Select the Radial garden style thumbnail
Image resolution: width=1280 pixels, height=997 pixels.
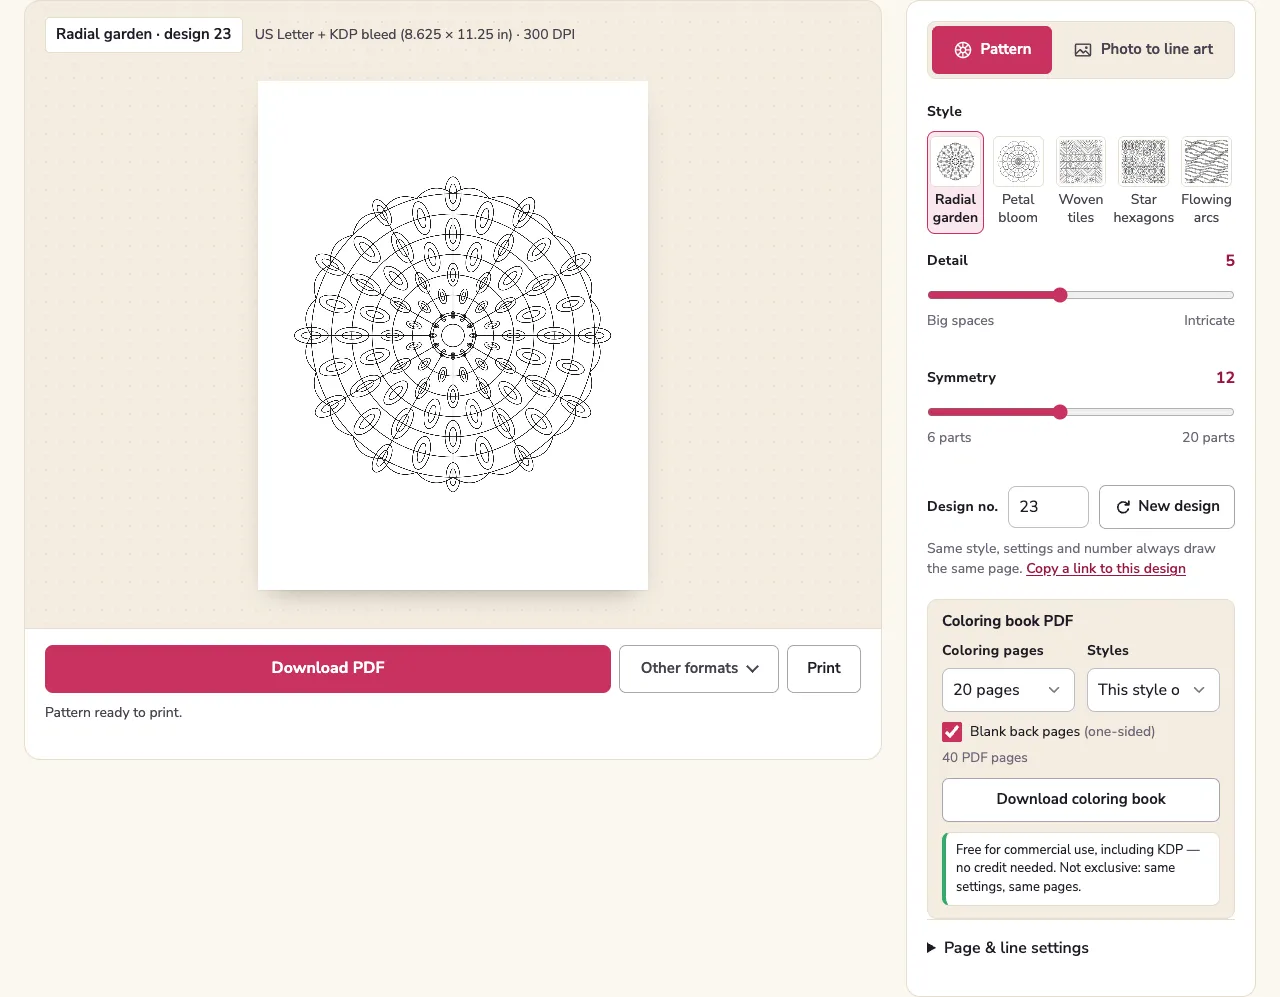pyautogui.click(x=955, y=182)
